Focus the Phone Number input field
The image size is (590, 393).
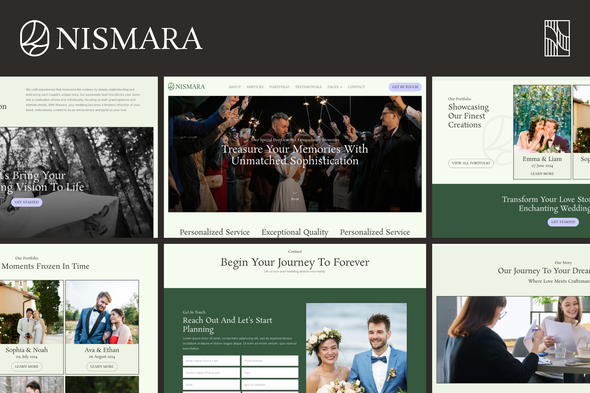point(270,361)
